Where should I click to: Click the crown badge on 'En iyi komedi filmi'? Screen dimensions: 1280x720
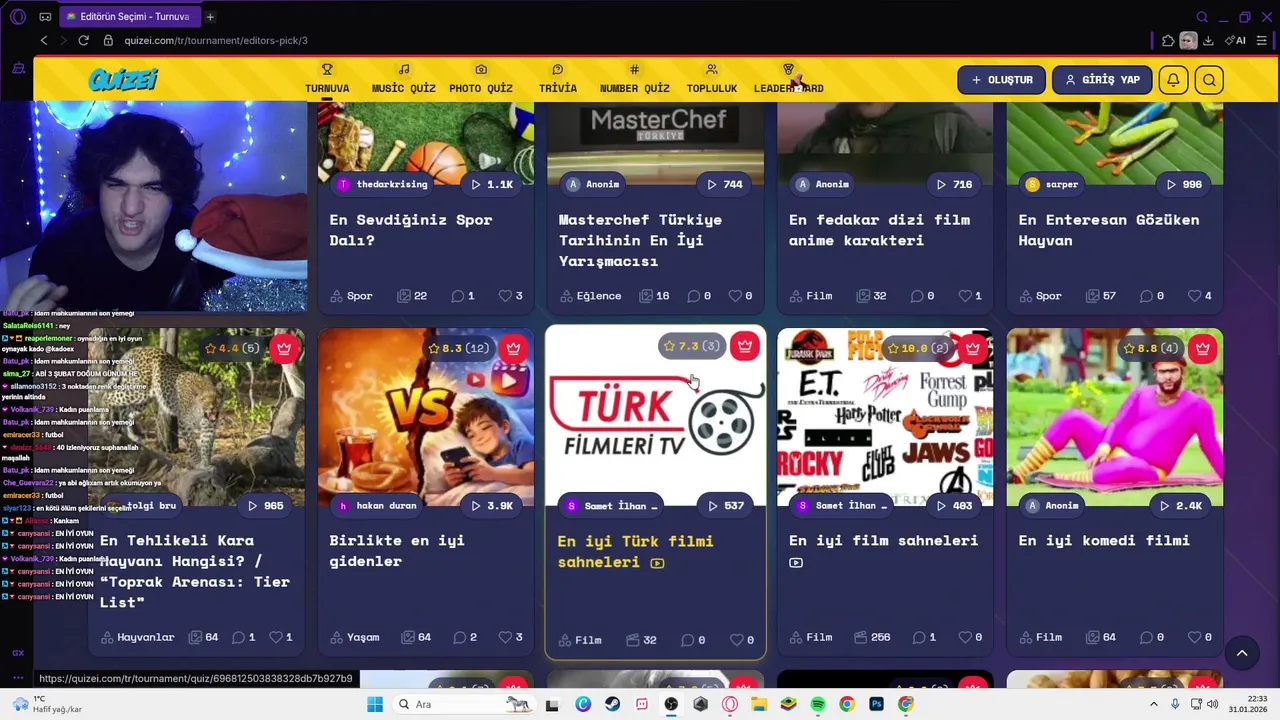click(x=1202, y=348)
